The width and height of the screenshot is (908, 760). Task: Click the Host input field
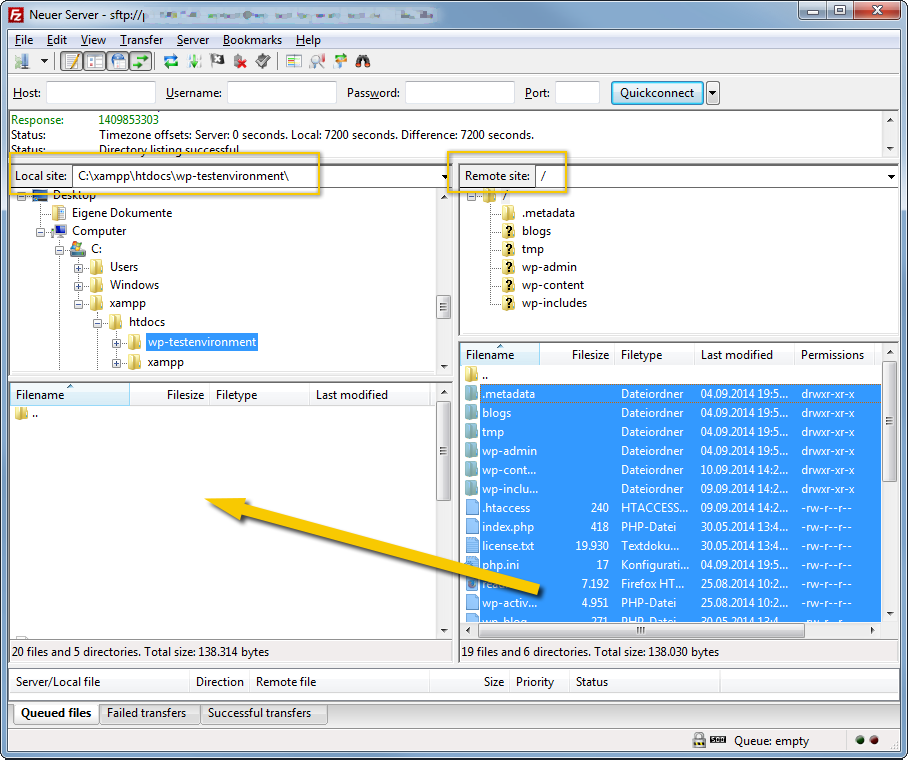(x=101, y=93)
